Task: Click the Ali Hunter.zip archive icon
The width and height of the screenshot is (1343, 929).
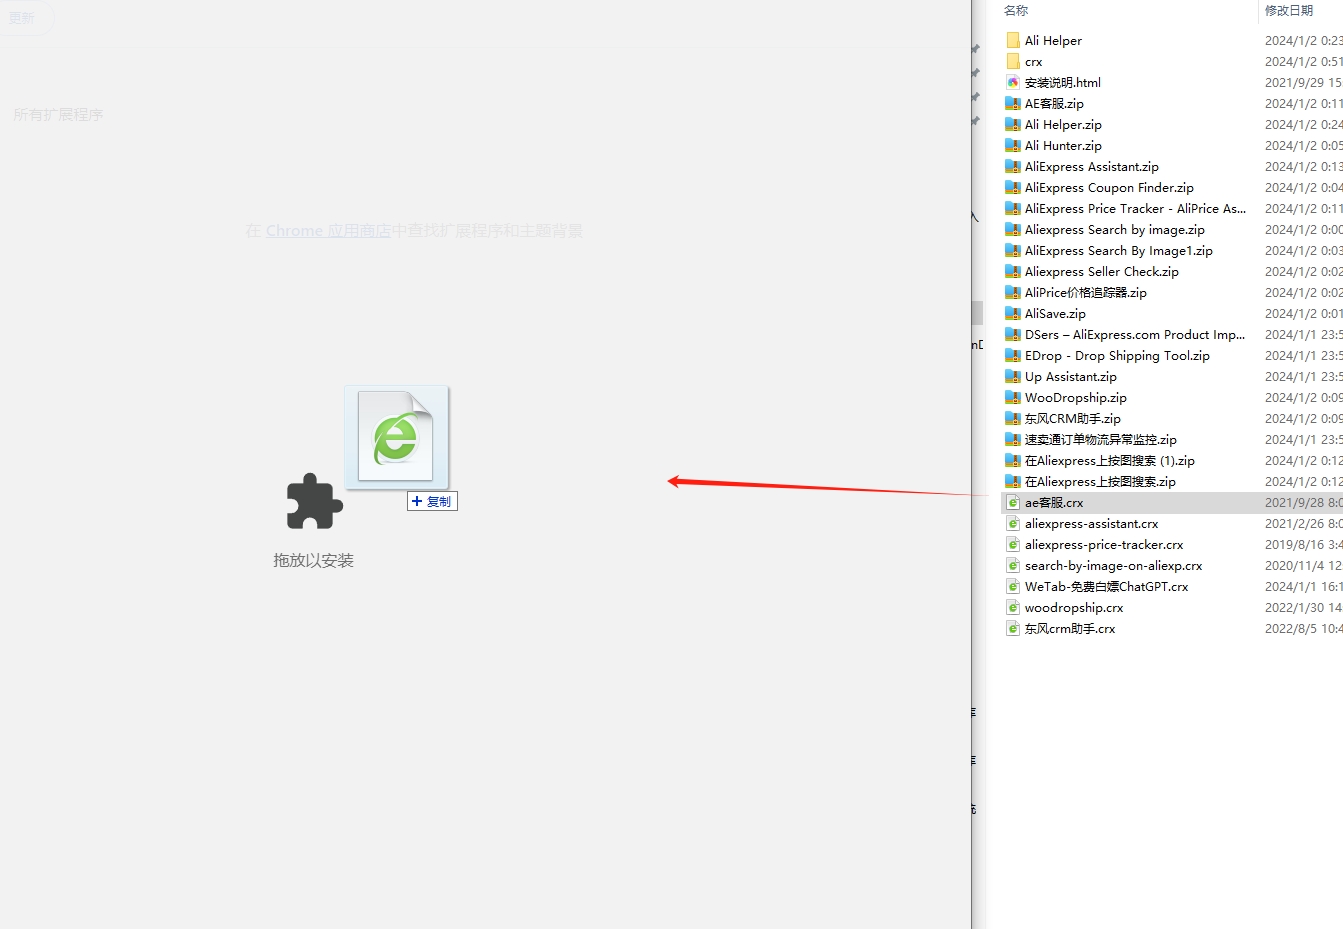Action: pyautogui.click(x=1013, y=145)
